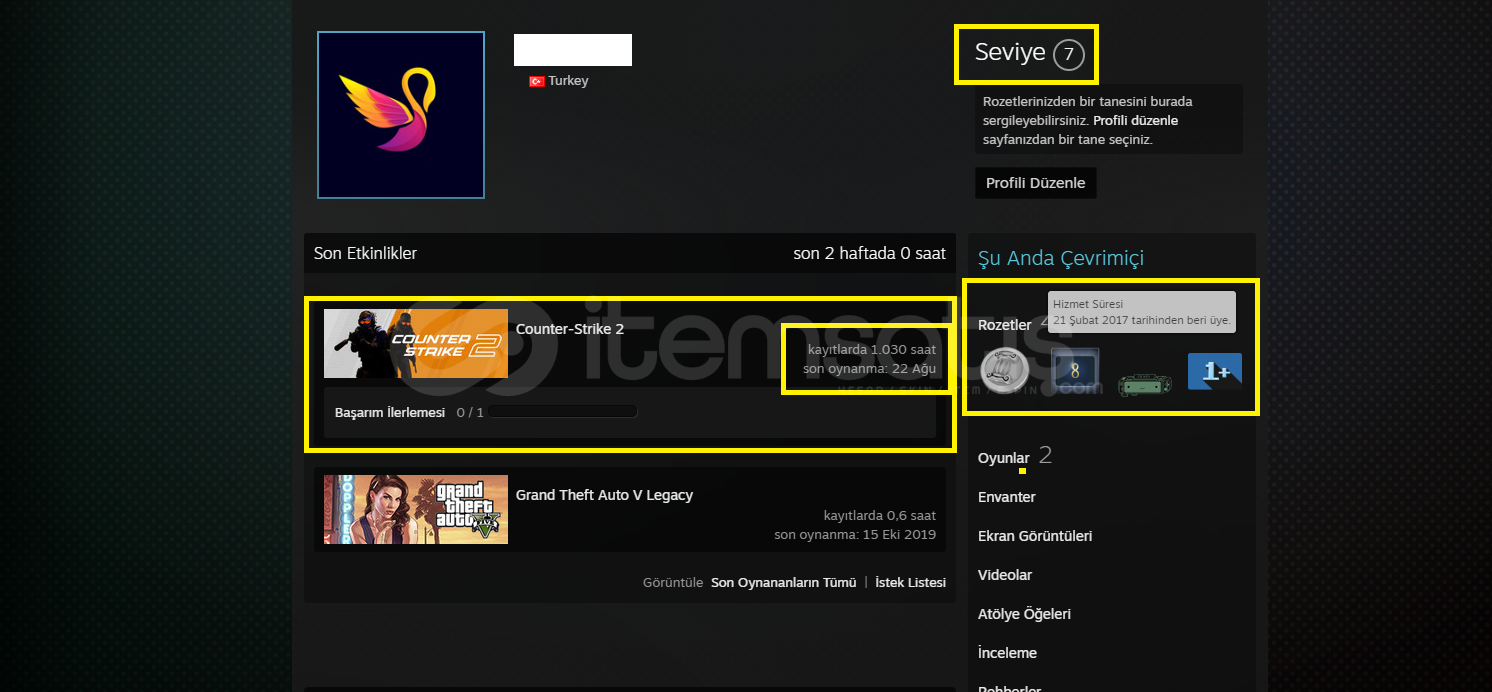Click the Turkey flag icon

point(537,81)
